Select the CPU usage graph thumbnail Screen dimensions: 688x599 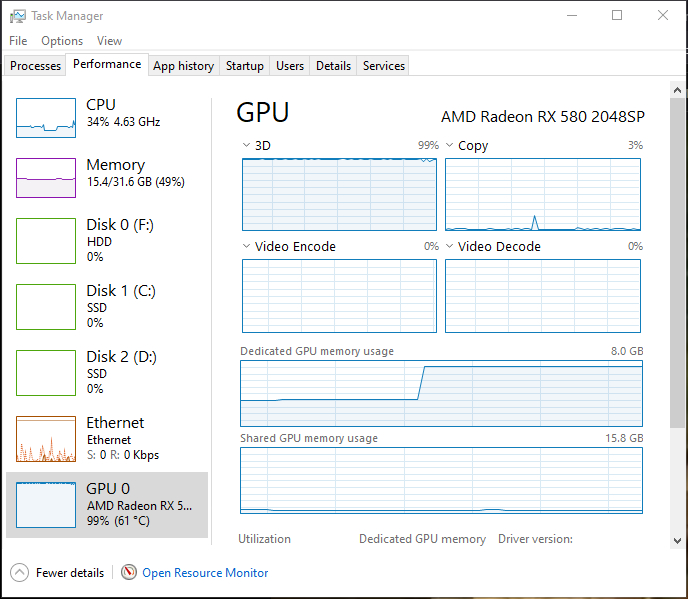[46, 118]
